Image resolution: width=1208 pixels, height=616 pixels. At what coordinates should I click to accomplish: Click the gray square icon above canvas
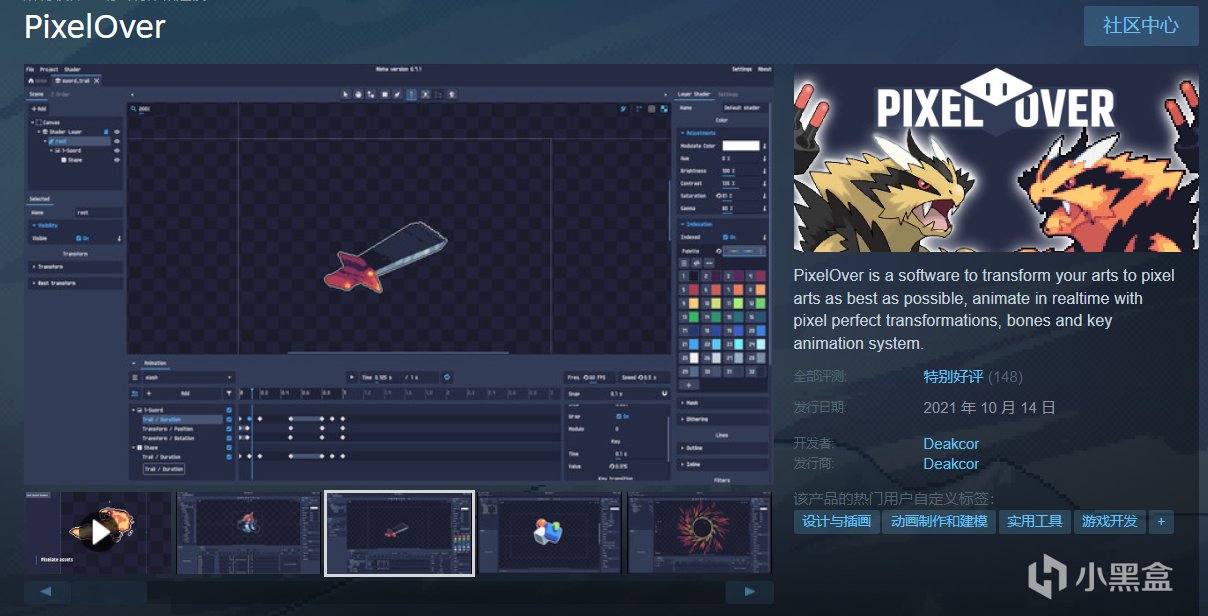click(651, 109)
